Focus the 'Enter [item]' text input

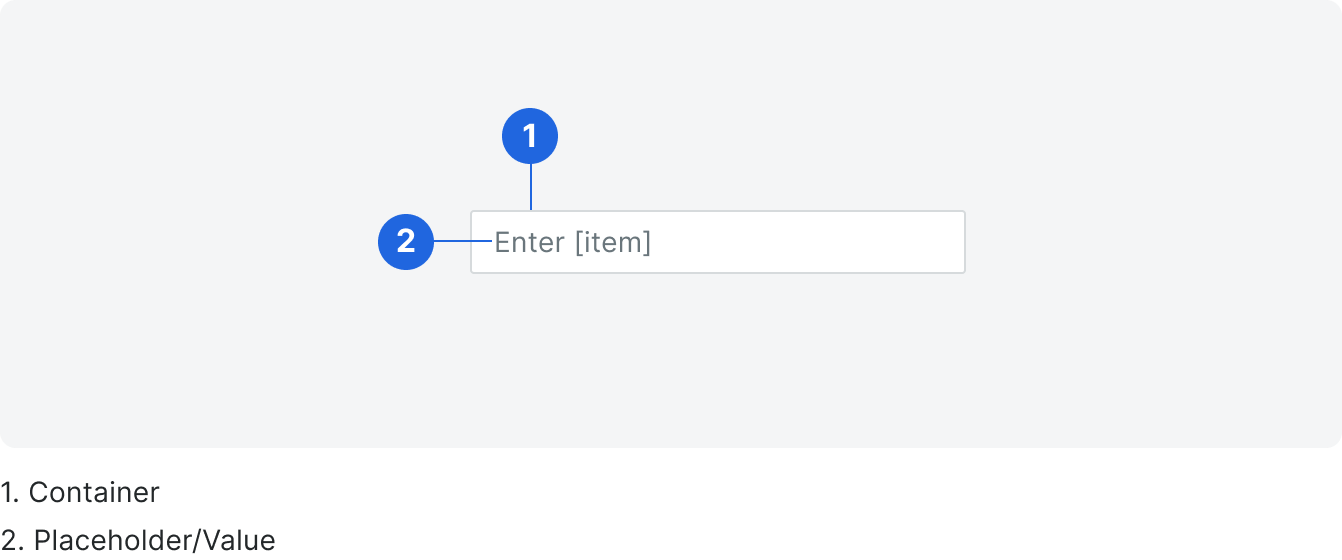718,242
